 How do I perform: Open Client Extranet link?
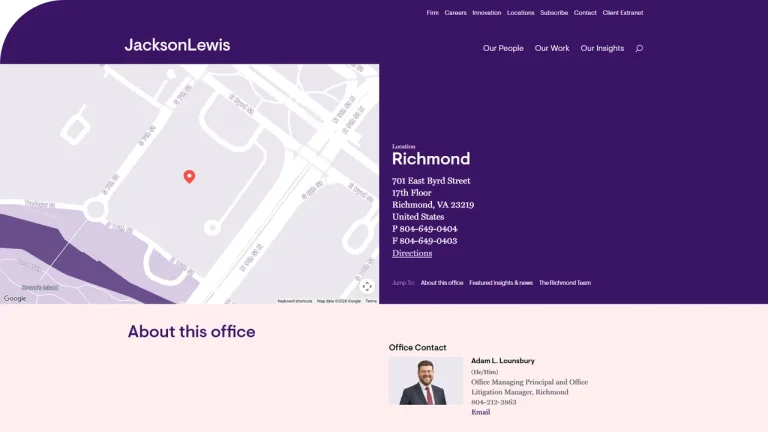click(623, 13)
